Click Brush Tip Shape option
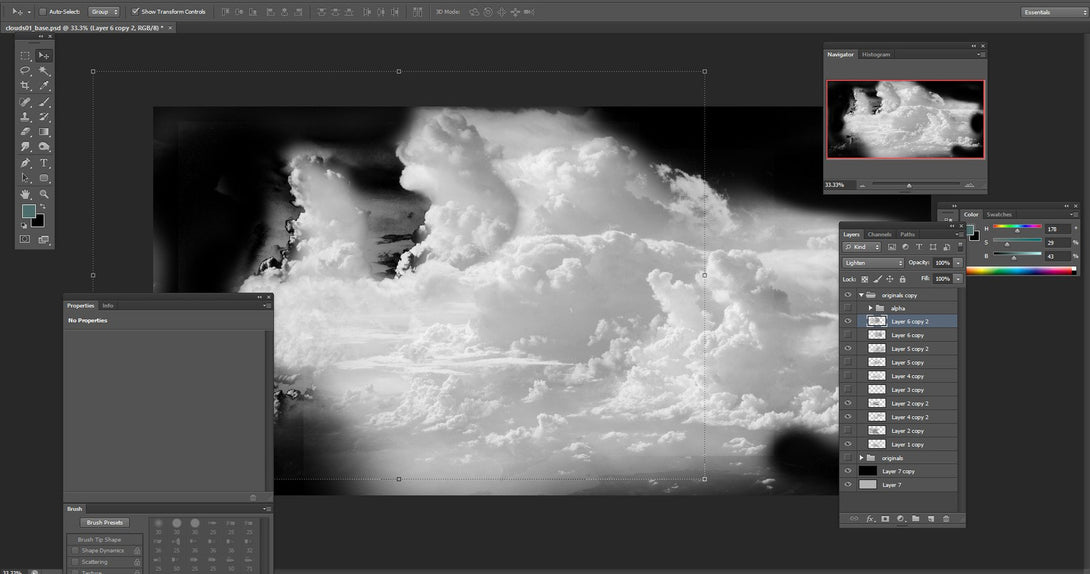Viewport: 1090px width, 574px height. point(99,539)
